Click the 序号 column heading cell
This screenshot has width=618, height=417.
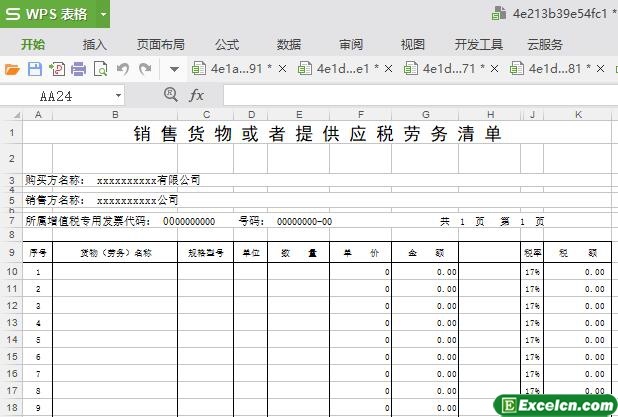(37, 253)
